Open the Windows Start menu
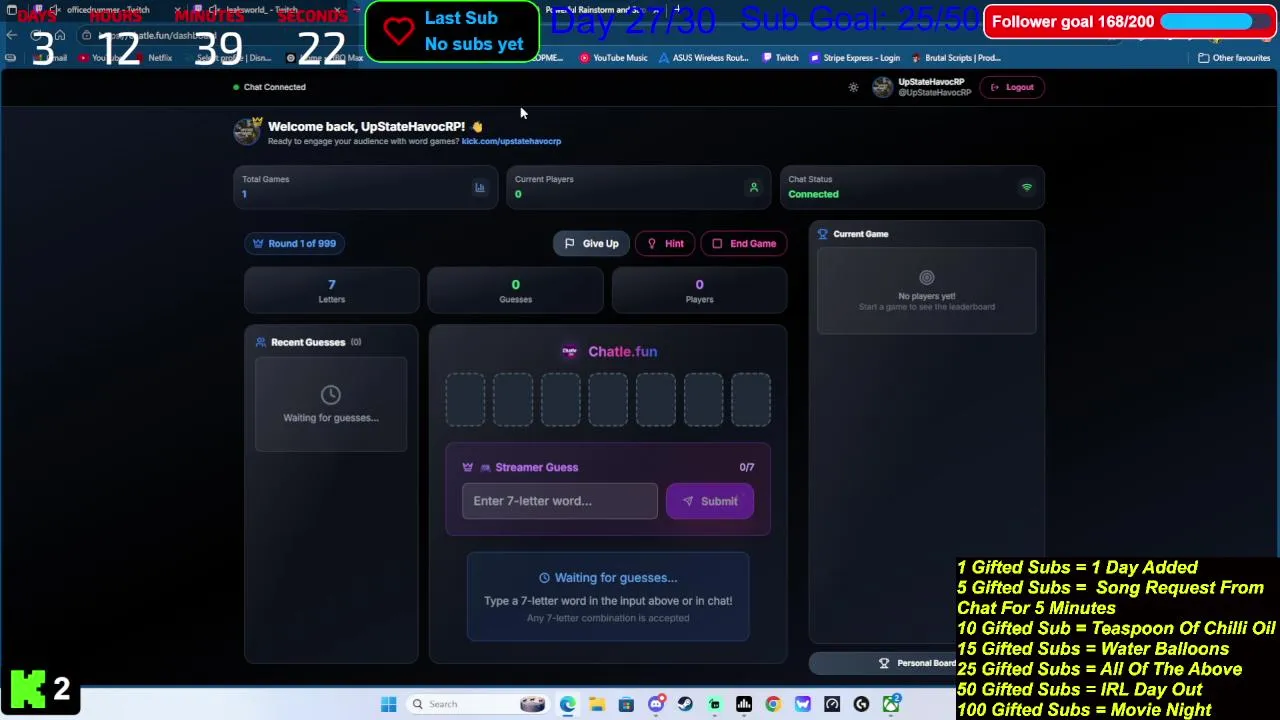 (388, 704)
